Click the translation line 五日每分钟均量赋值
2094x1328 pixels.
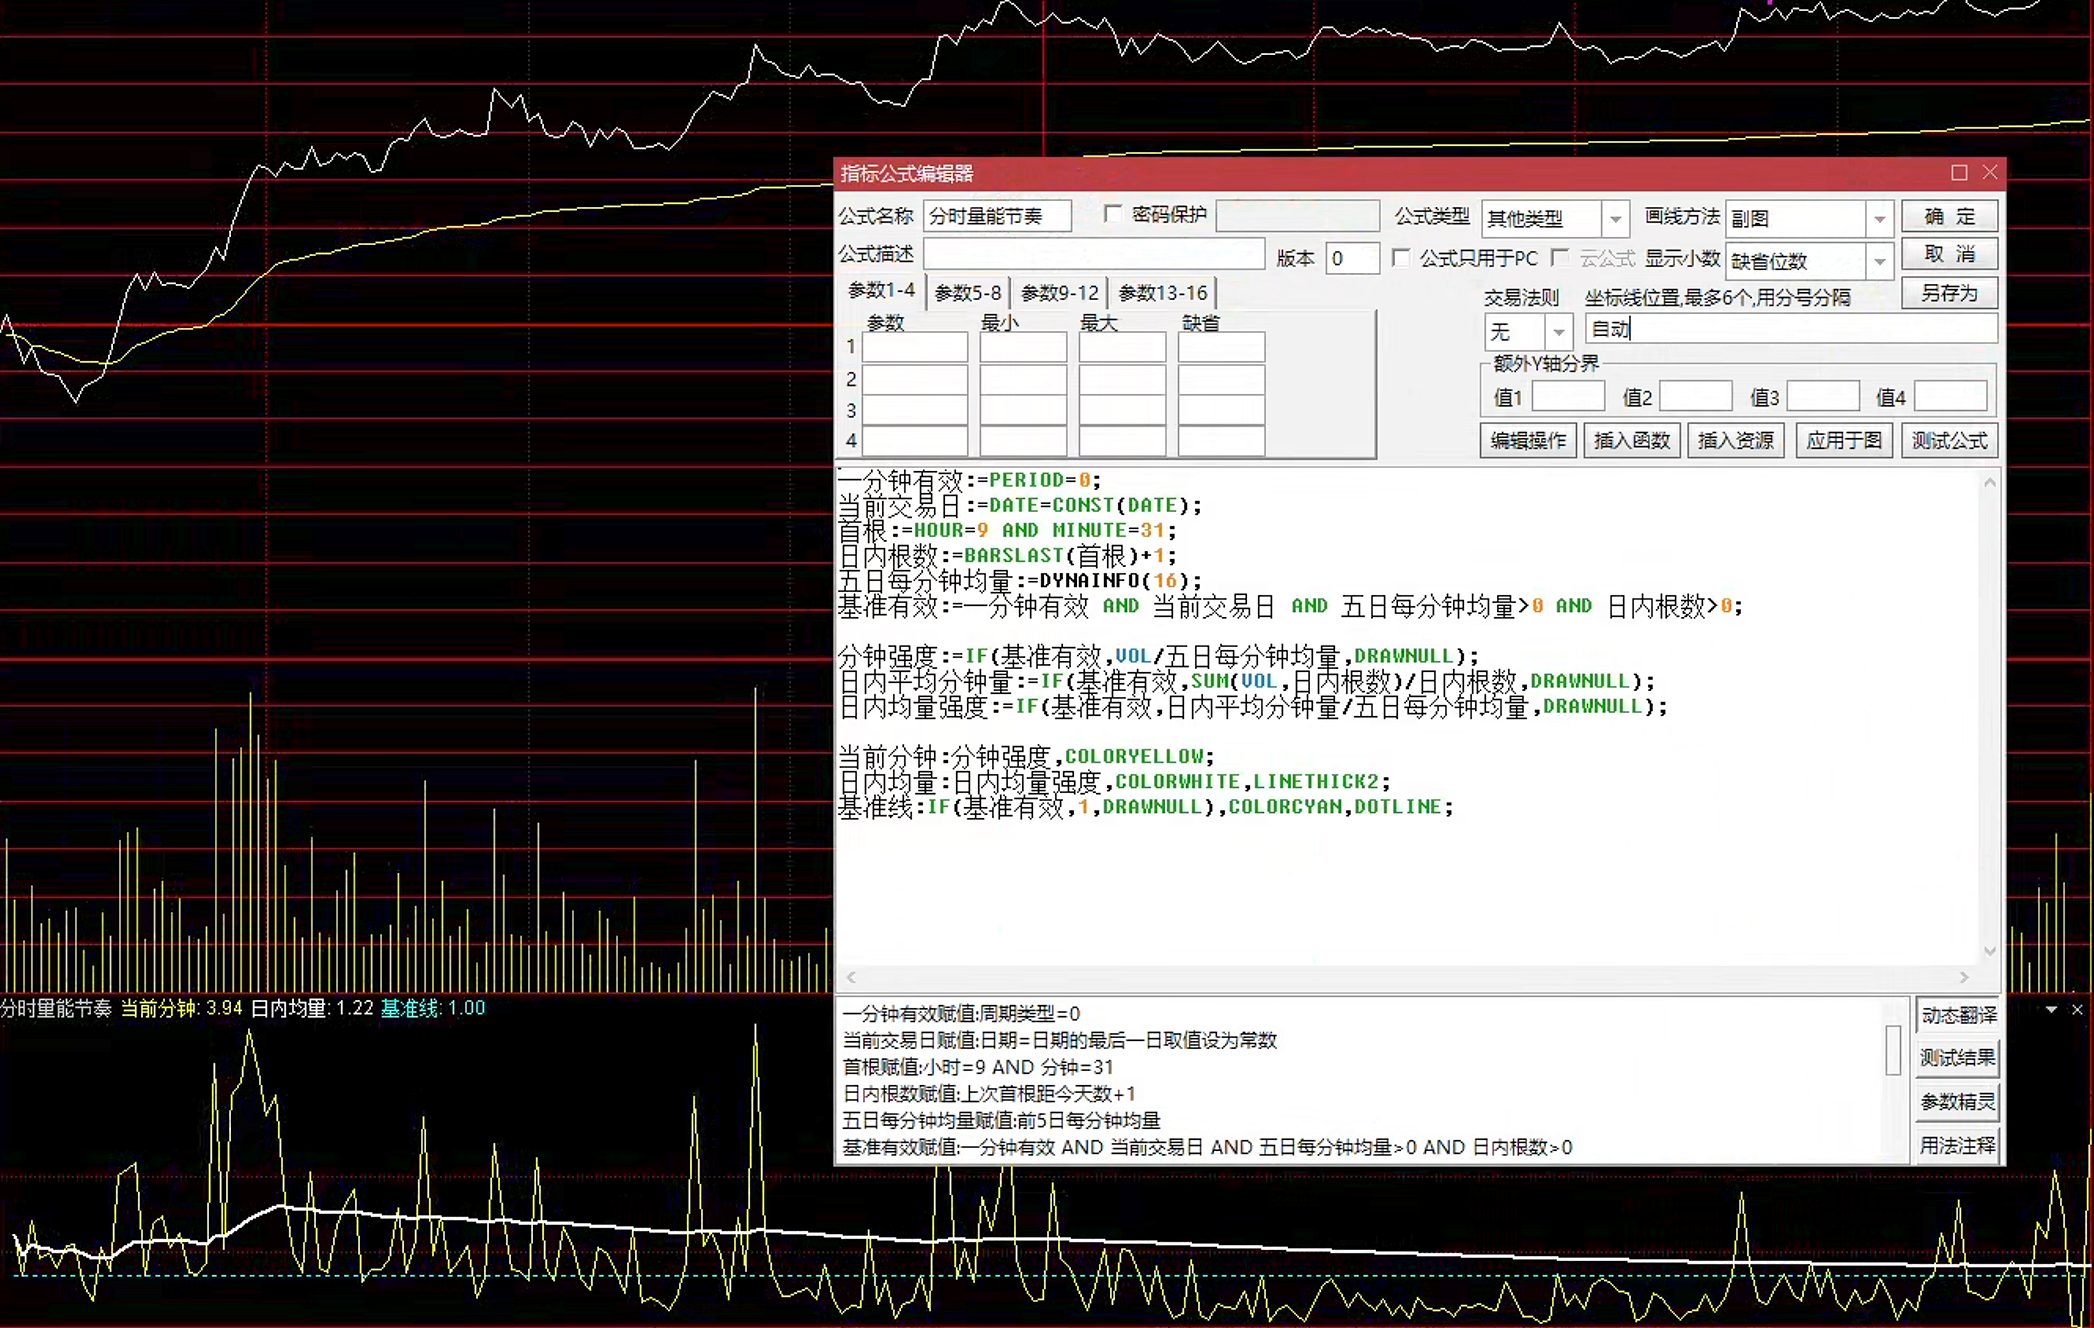[1001, 1120]
